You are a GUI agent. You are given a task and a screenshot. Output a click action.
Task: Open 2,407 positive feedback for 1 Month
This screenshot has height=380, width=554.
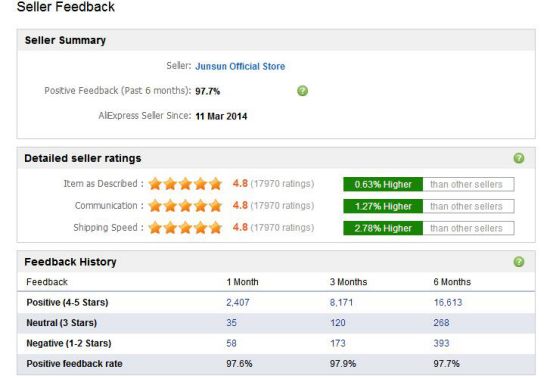(x=238, y=302)
